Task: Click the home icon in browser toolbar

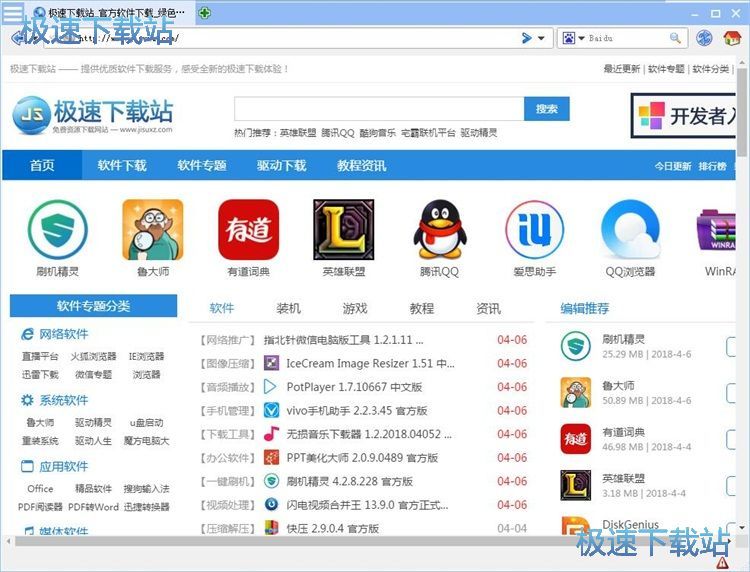Action: 732,38
